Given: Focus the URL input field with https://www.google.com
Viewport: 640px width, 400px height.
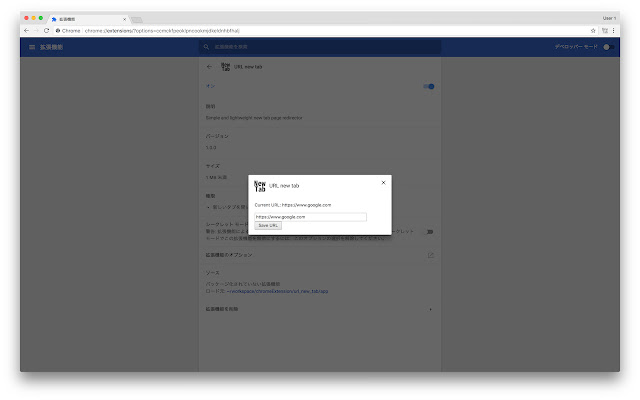Looking at the screenshot, I should click(x=310, y=217).
